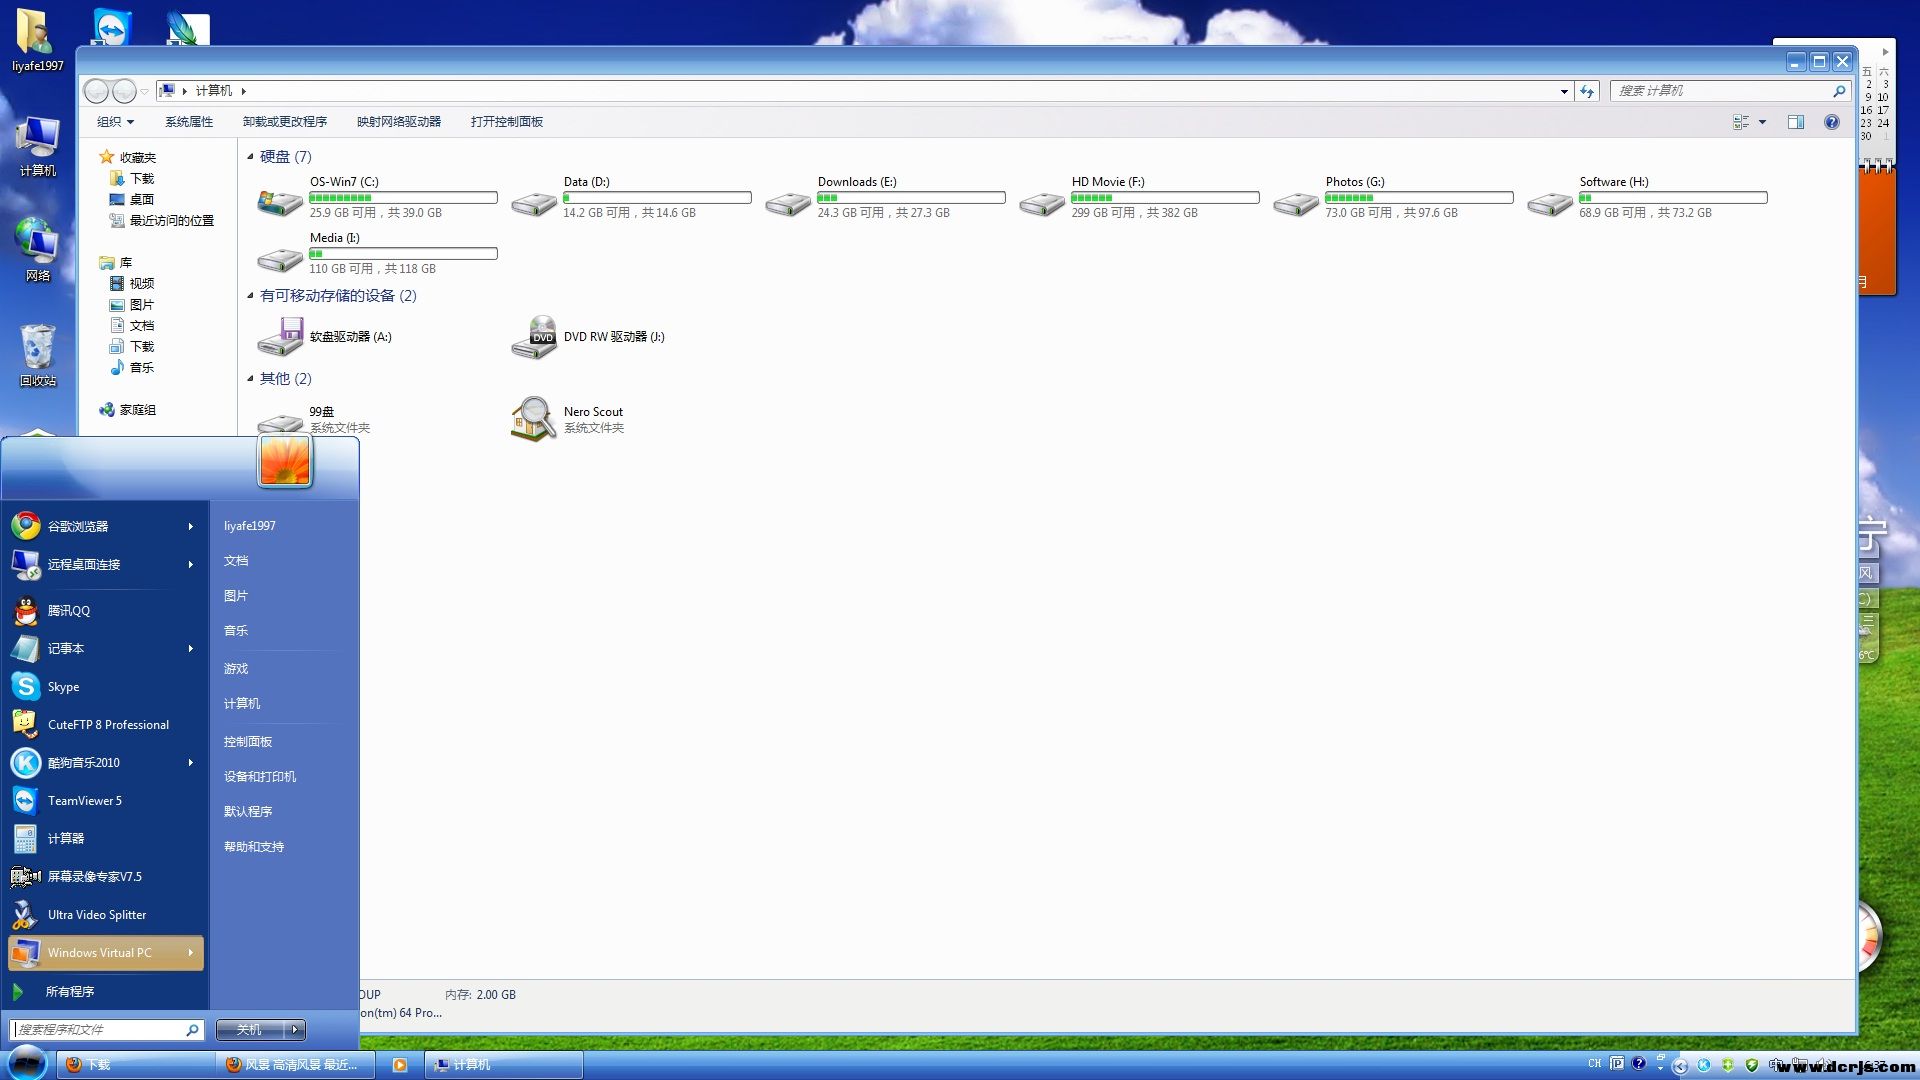Collapse the 其他 (2) group

pyautogui.click(x=251, y=379)
